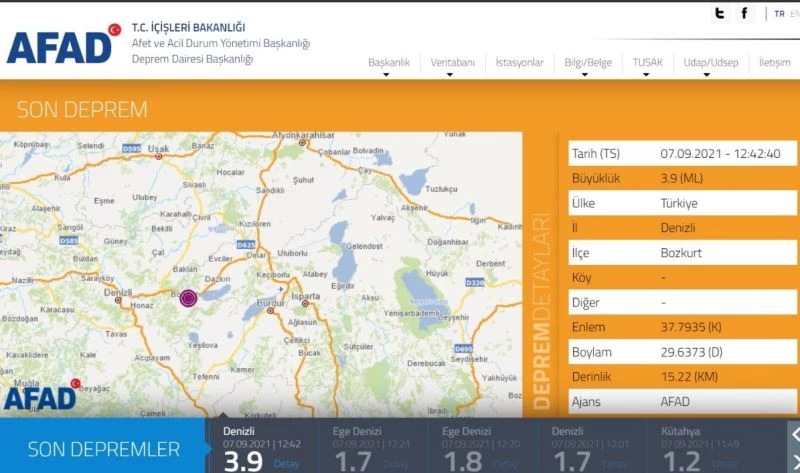Click the AFAD watermark on map
The height and width of the screenshot is (473, 800).
(x=40, y=397)
